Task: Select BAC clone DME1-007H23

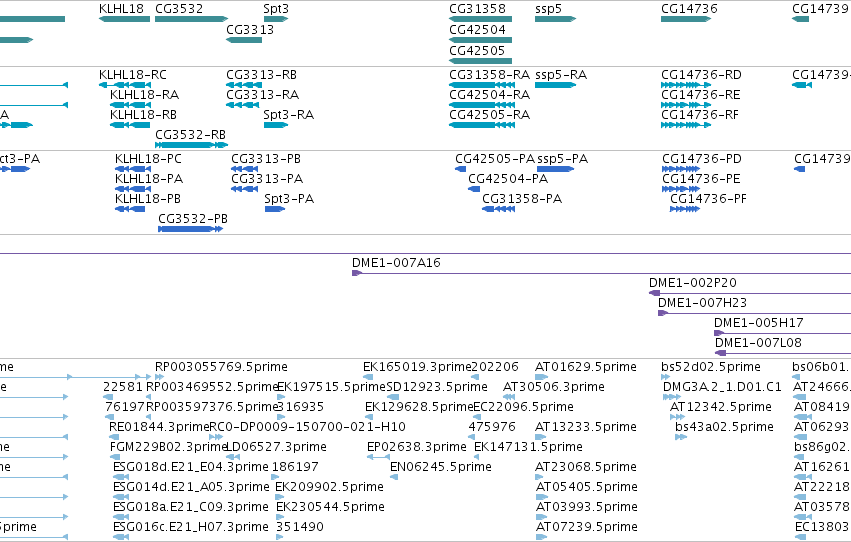Action: (754, 313)
